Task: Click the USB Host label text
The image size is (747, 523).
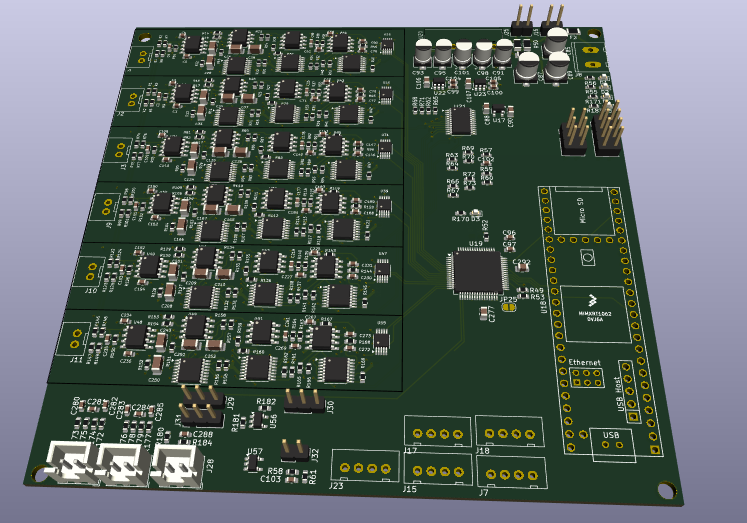Action: (619, 394)
